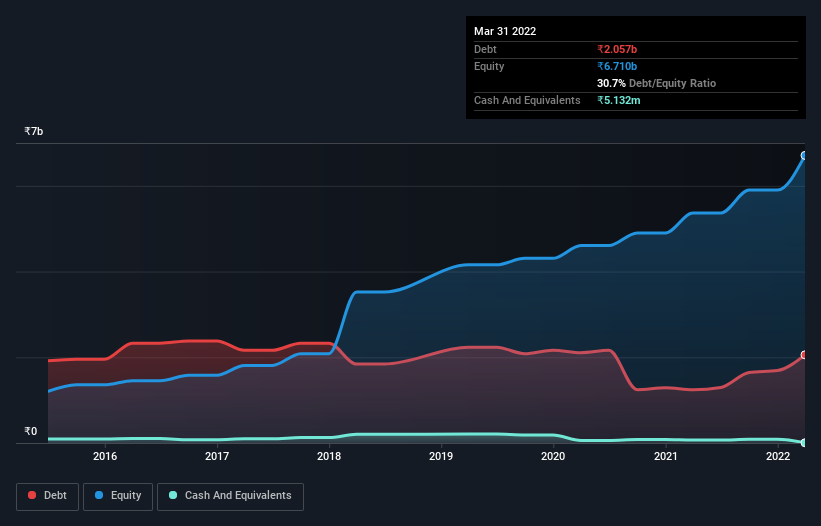Click the blue Equity legend dot
This screenshot has width=821, height=526.
click(99, 495)
